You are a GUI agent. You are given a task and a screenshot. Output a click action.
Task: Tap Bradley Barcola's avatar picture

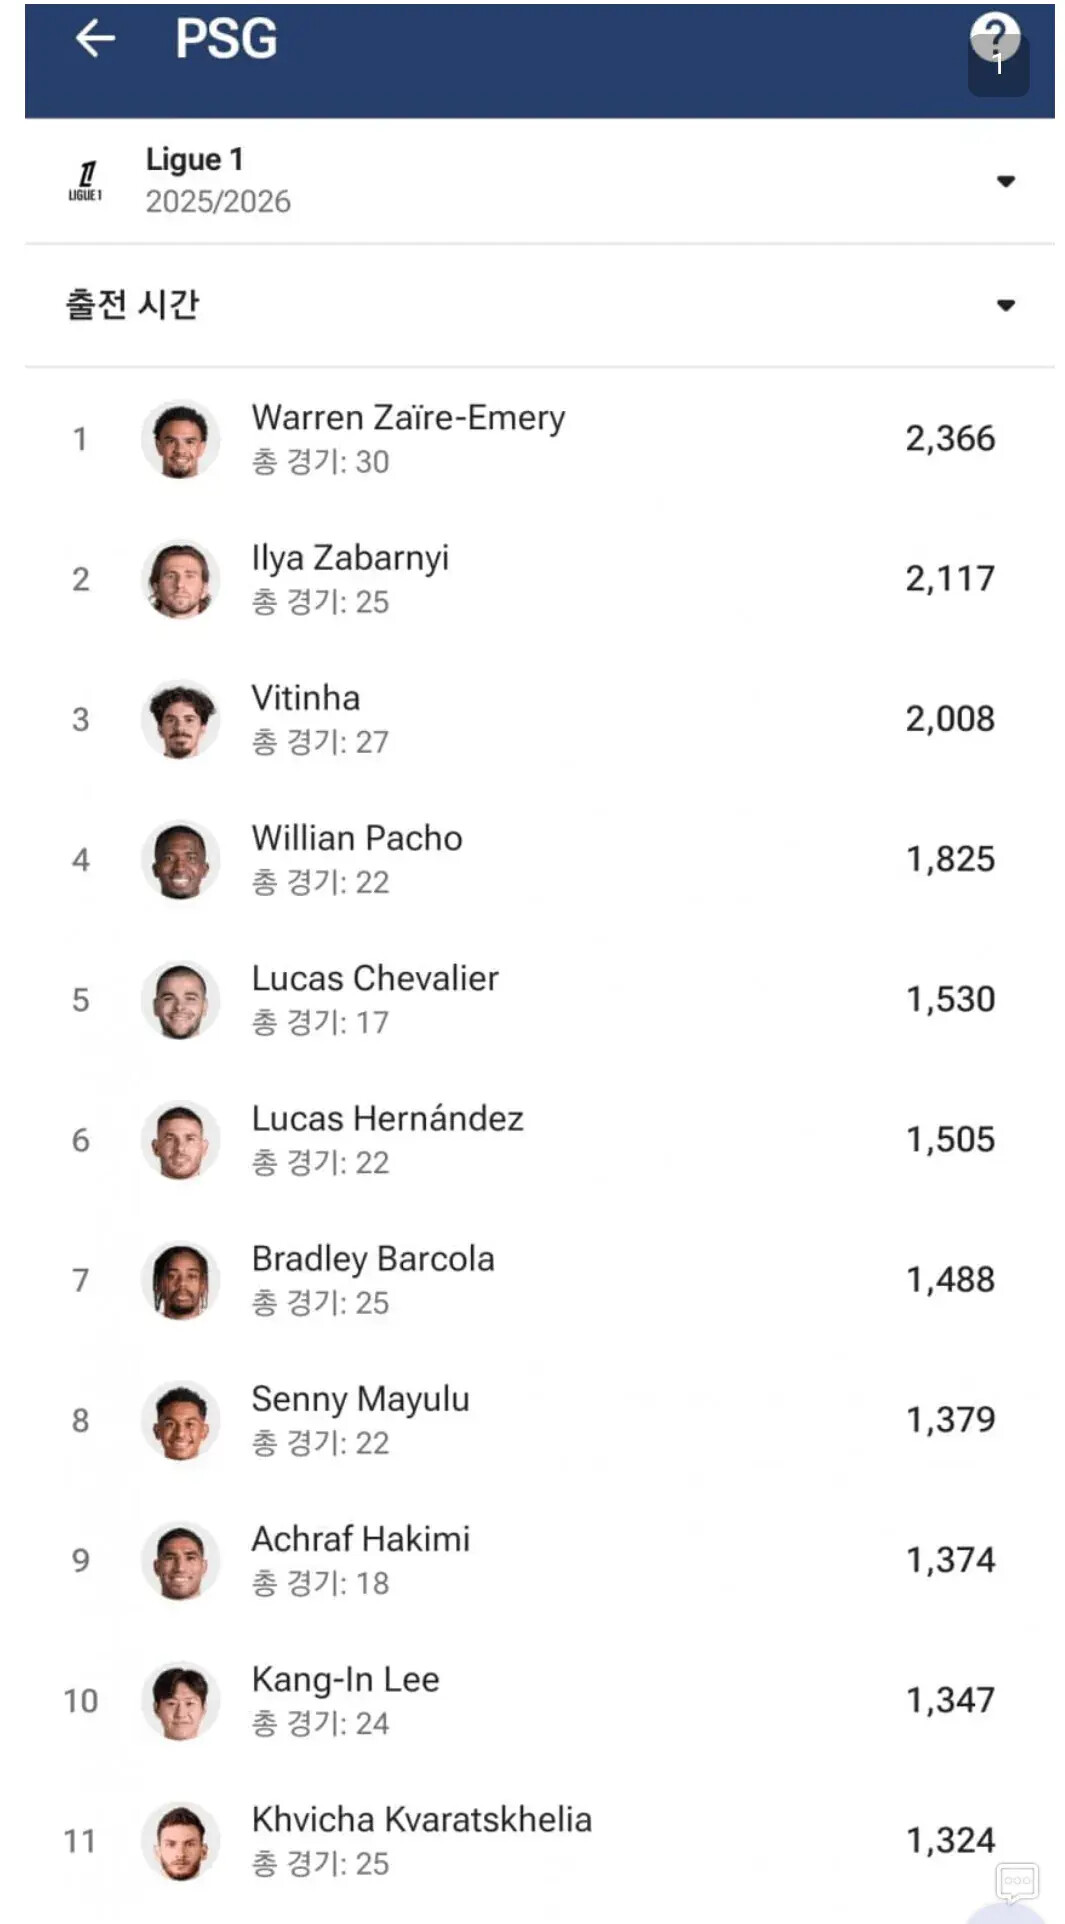(180, 1280)
